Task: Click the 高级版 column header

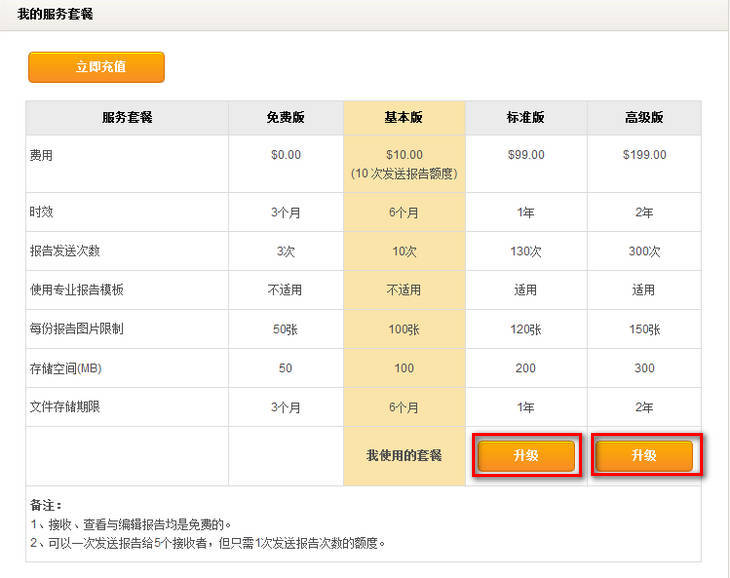Action: (x=644, y=117)
